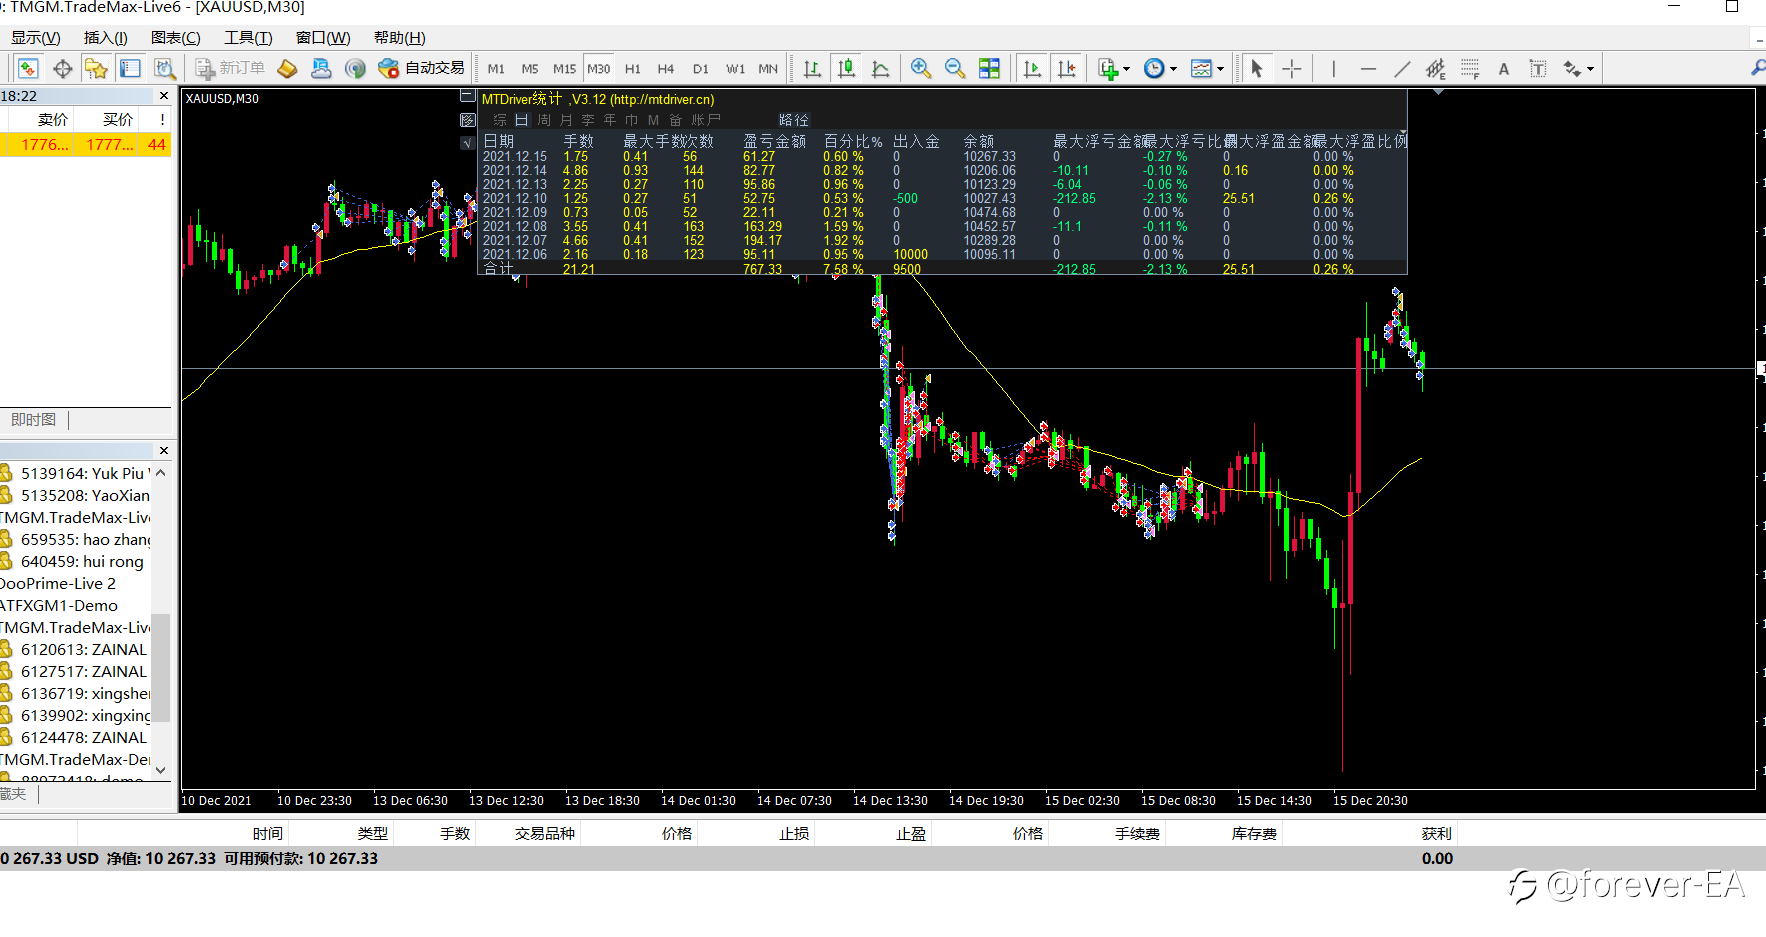The height and width of the screenshot is (937, 1766).
Task: Open the 图表(C) menu
Action: coord(175,38)
